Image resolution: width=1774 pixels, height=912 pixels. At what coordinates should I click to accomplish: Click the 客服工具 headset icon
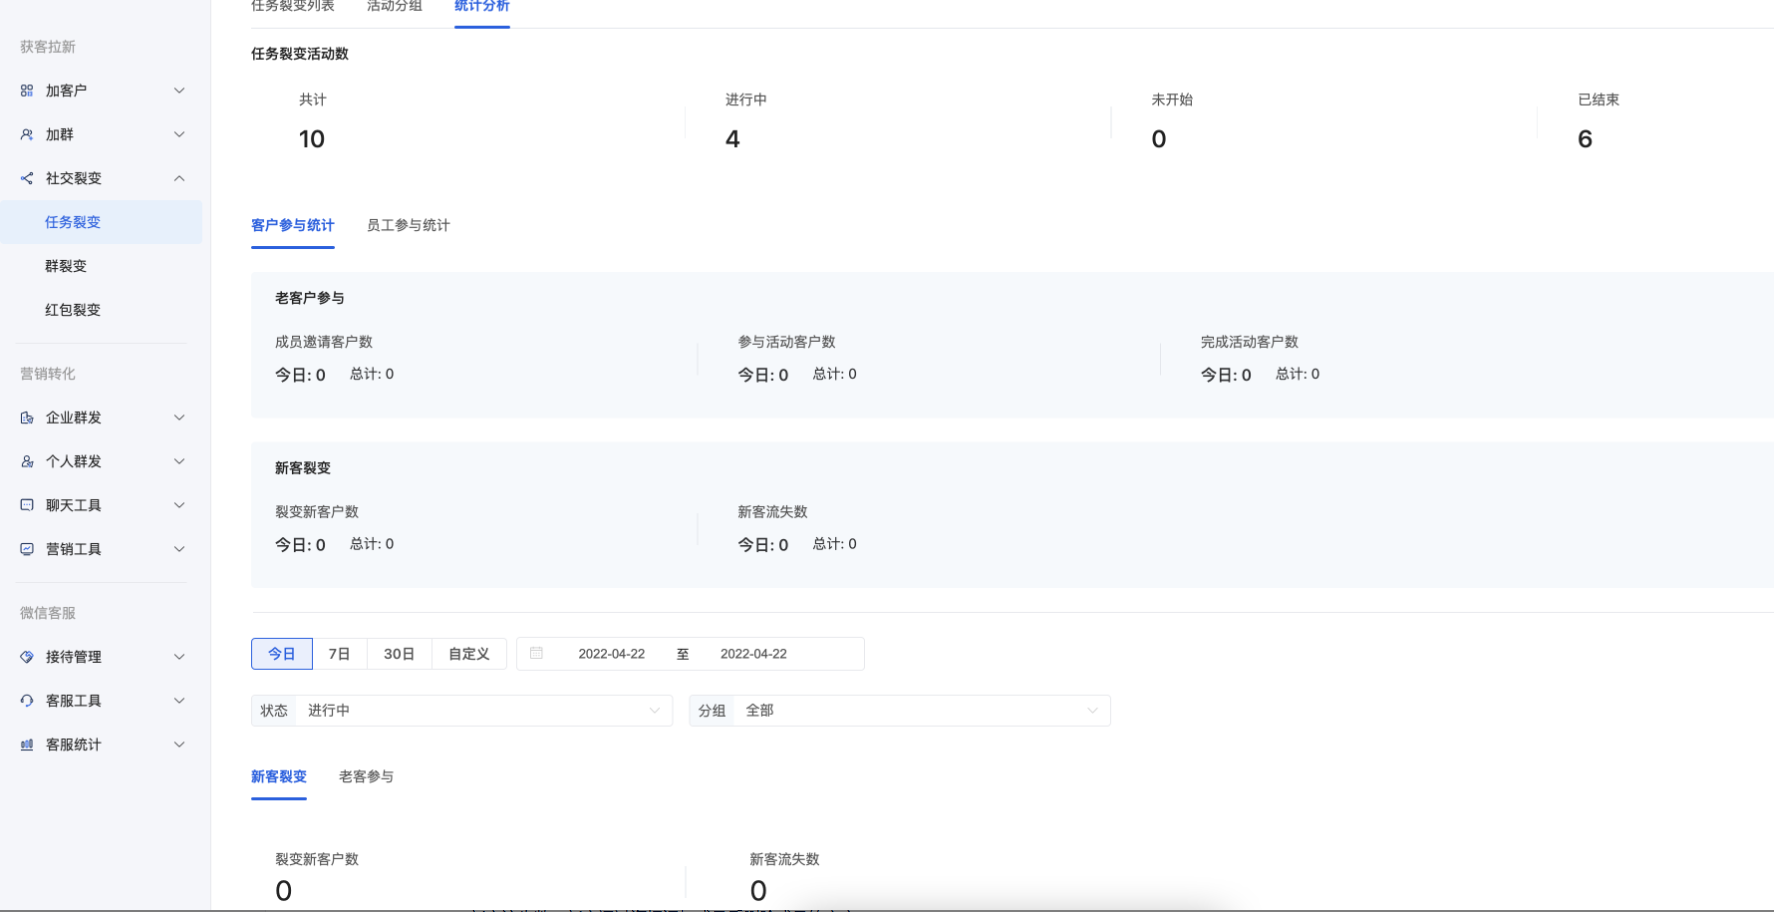pos(27,701)
